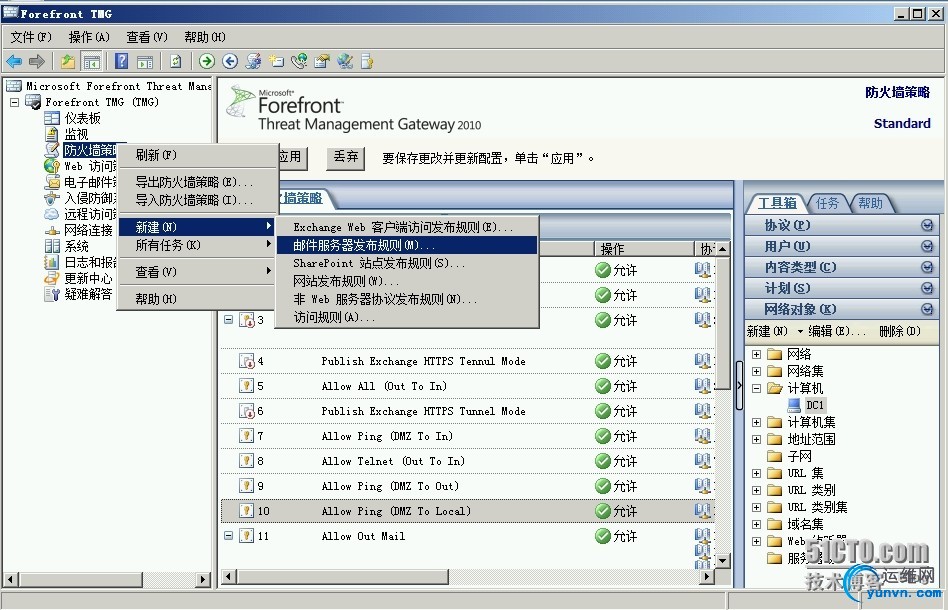Click the rule icon of rule 7
This screenshot has width=948, height=610.
pos(246,436)
